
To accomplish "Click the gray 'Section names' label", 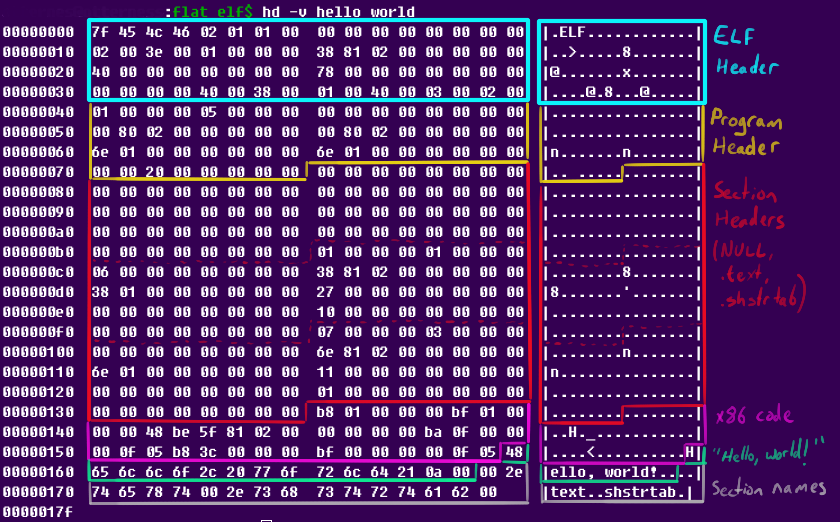I will tap(770, 488).
